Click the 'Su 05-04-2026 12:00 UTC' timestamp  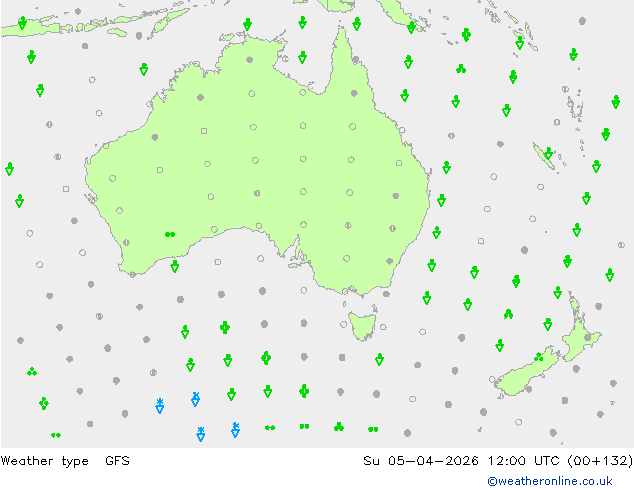(461, 460)
